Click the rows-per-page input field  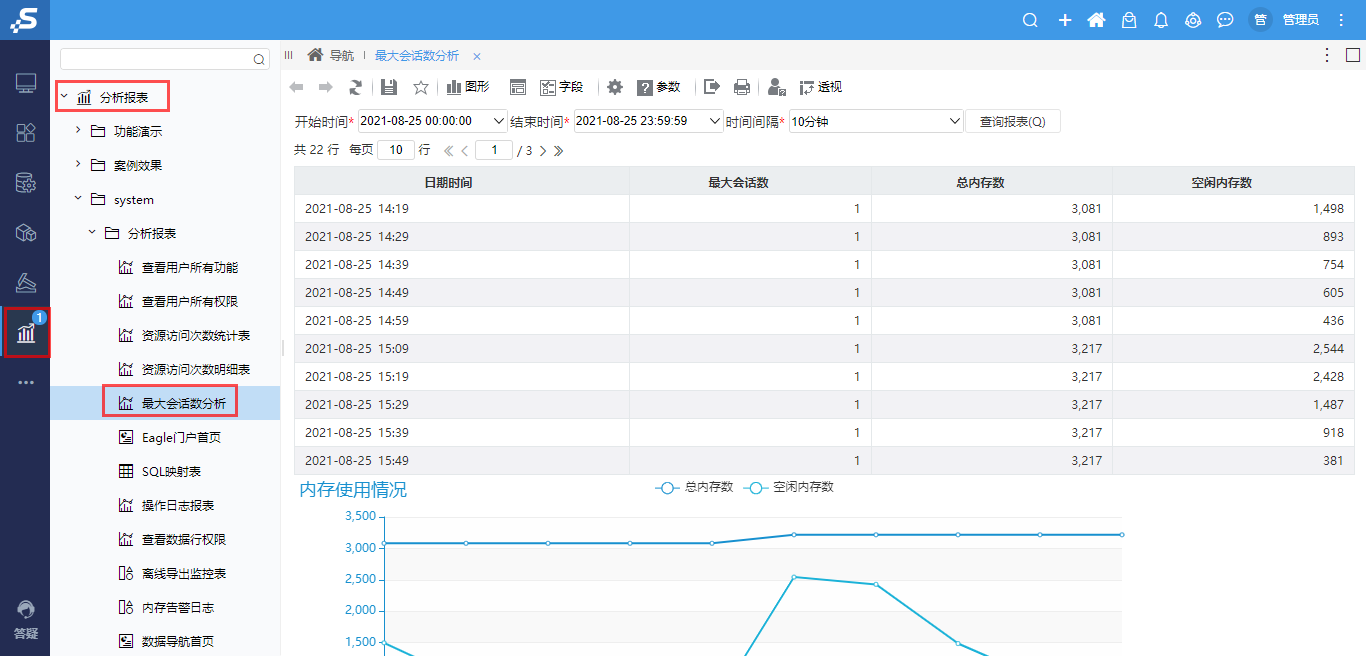[396, 150]
